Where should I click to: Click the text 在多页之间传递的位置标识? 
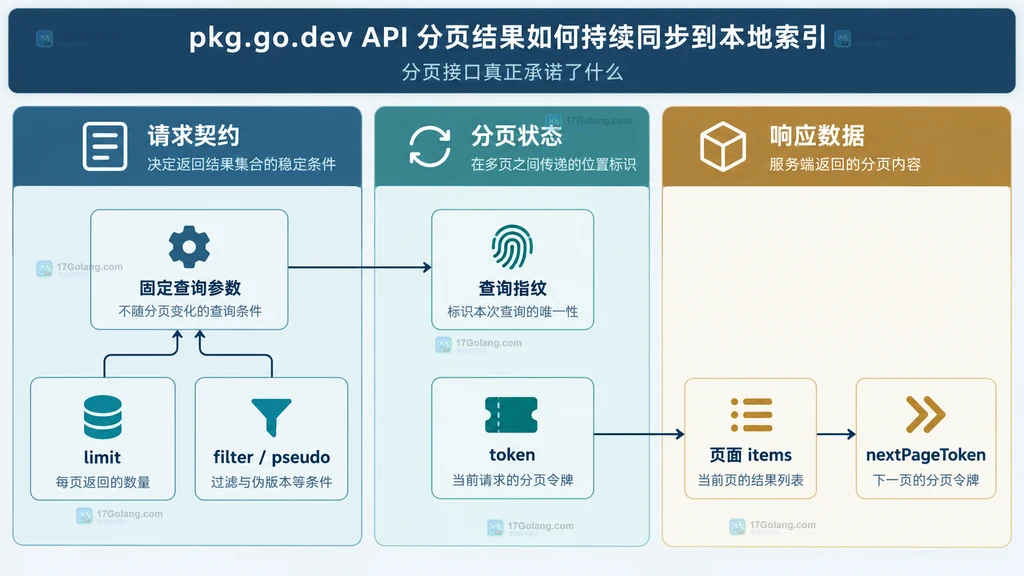[x=553, y=164]
